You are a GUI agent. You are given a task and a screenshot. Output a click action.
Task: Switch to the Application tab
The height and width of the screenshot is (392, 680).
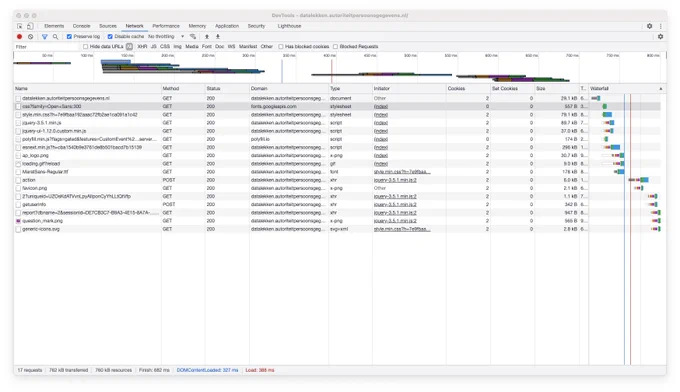(227, 26)
